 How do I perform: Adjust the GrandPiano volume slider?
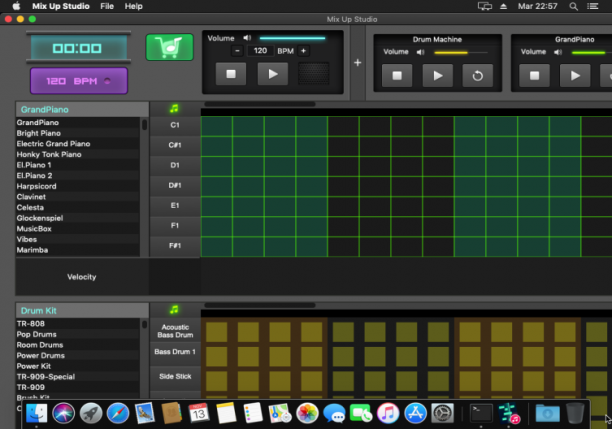pos(591,52)
